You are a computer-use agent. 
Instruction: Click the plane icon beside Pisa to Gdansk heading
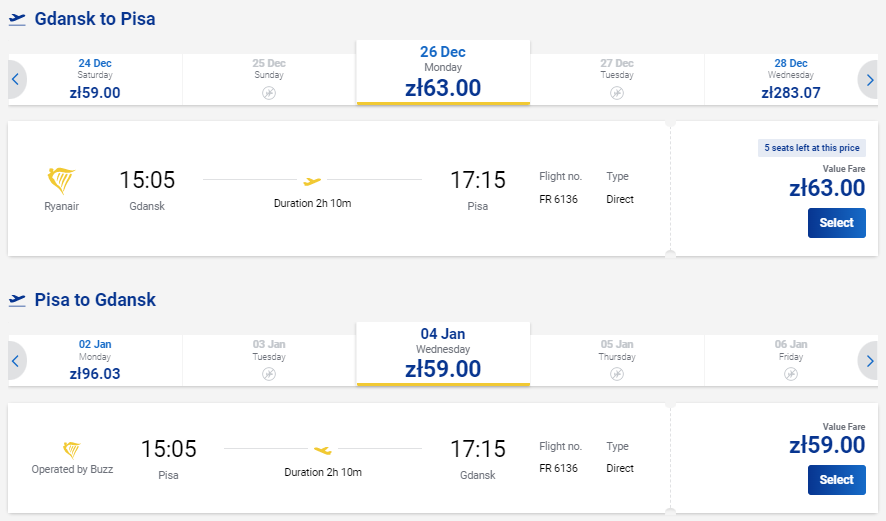[x=17, y=300]
